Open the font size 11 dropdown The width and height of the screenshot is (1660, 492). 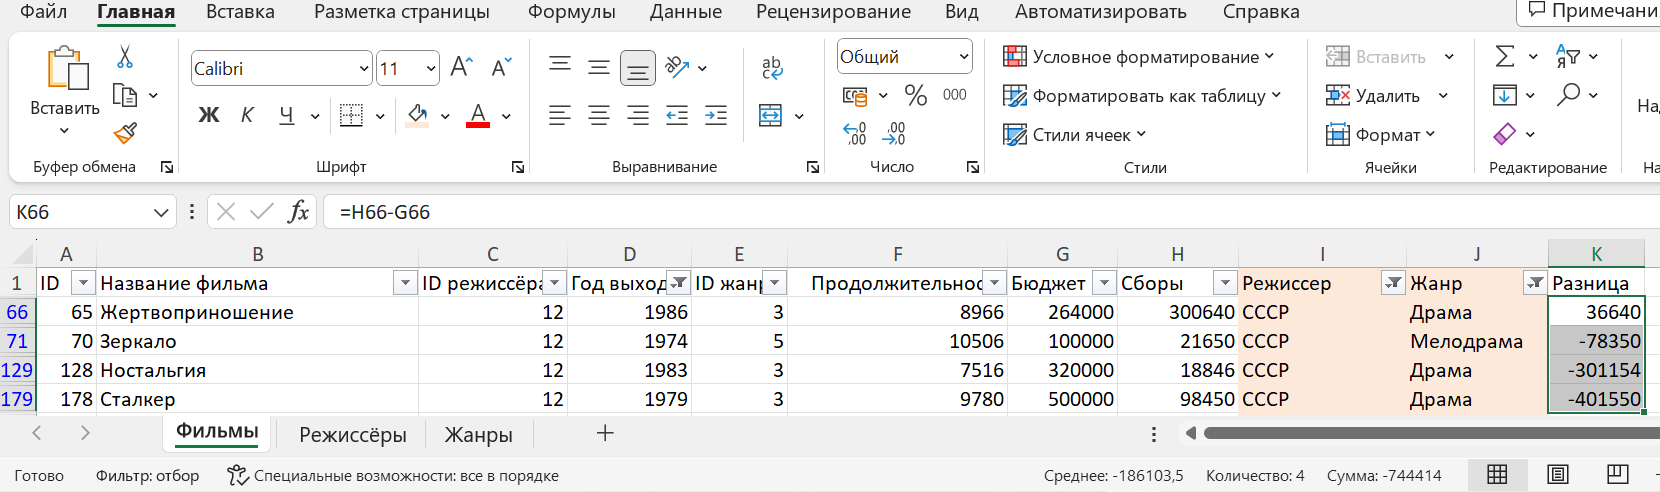point(431,69)
